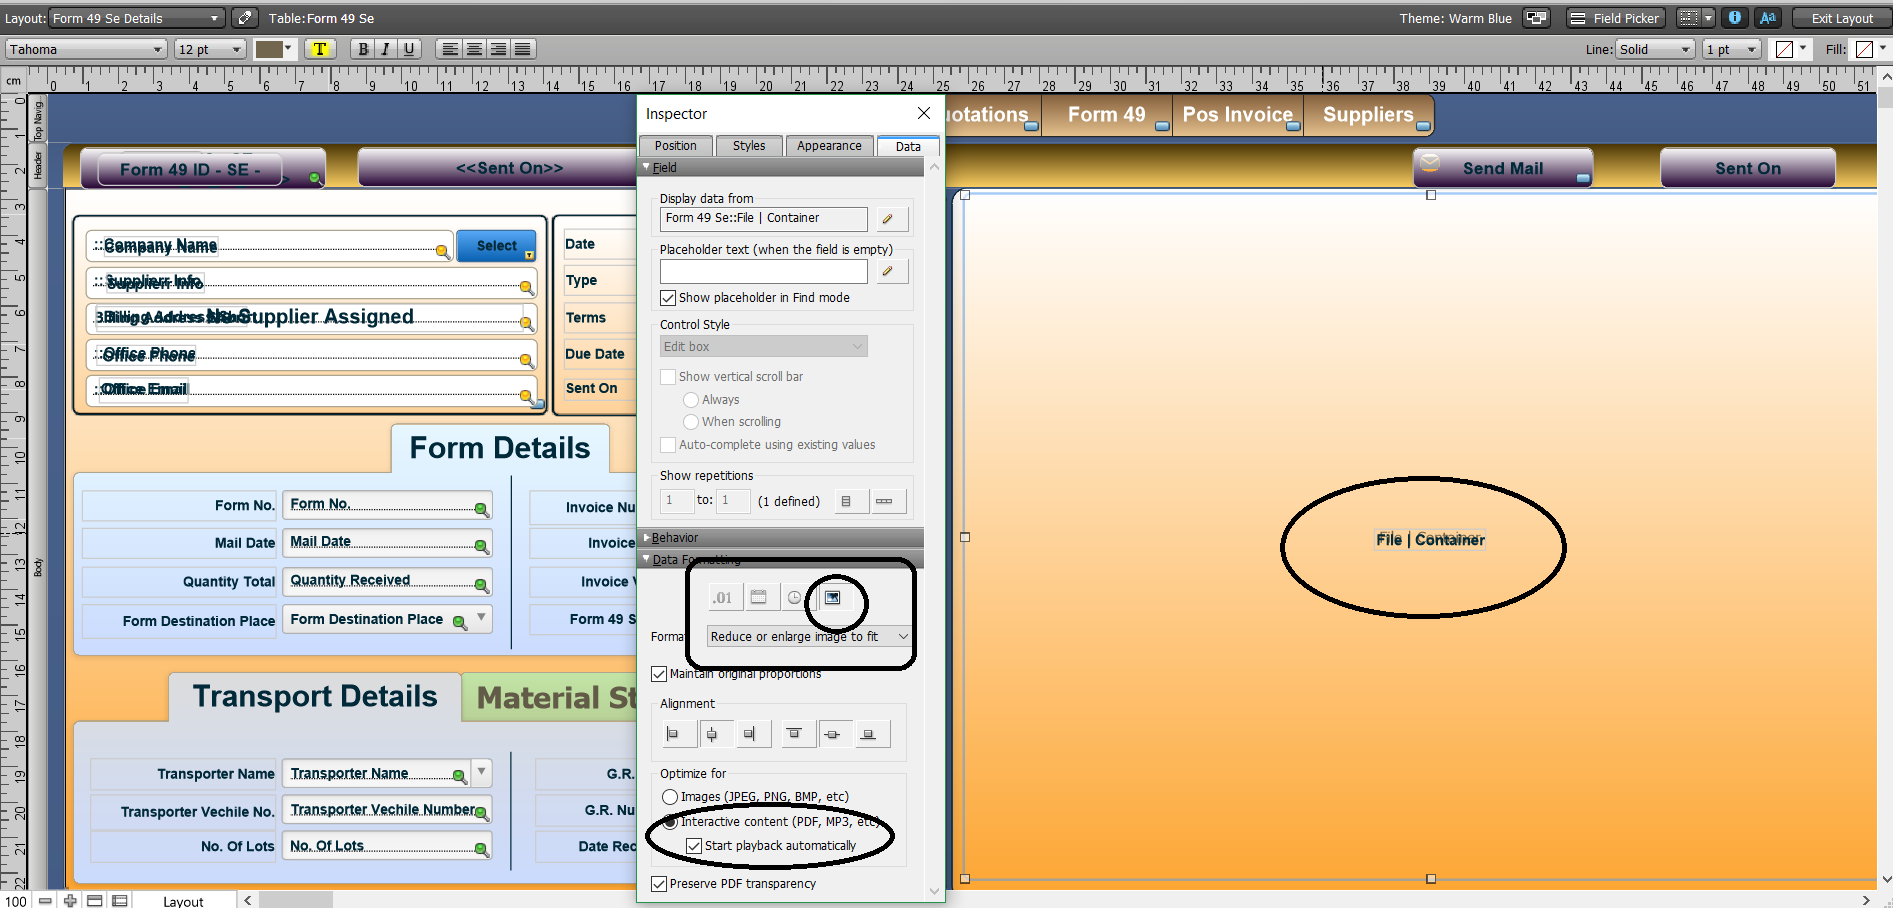Toggle the yellow text highlight T button
This screenshot has width=1893, height=908.
320,49
